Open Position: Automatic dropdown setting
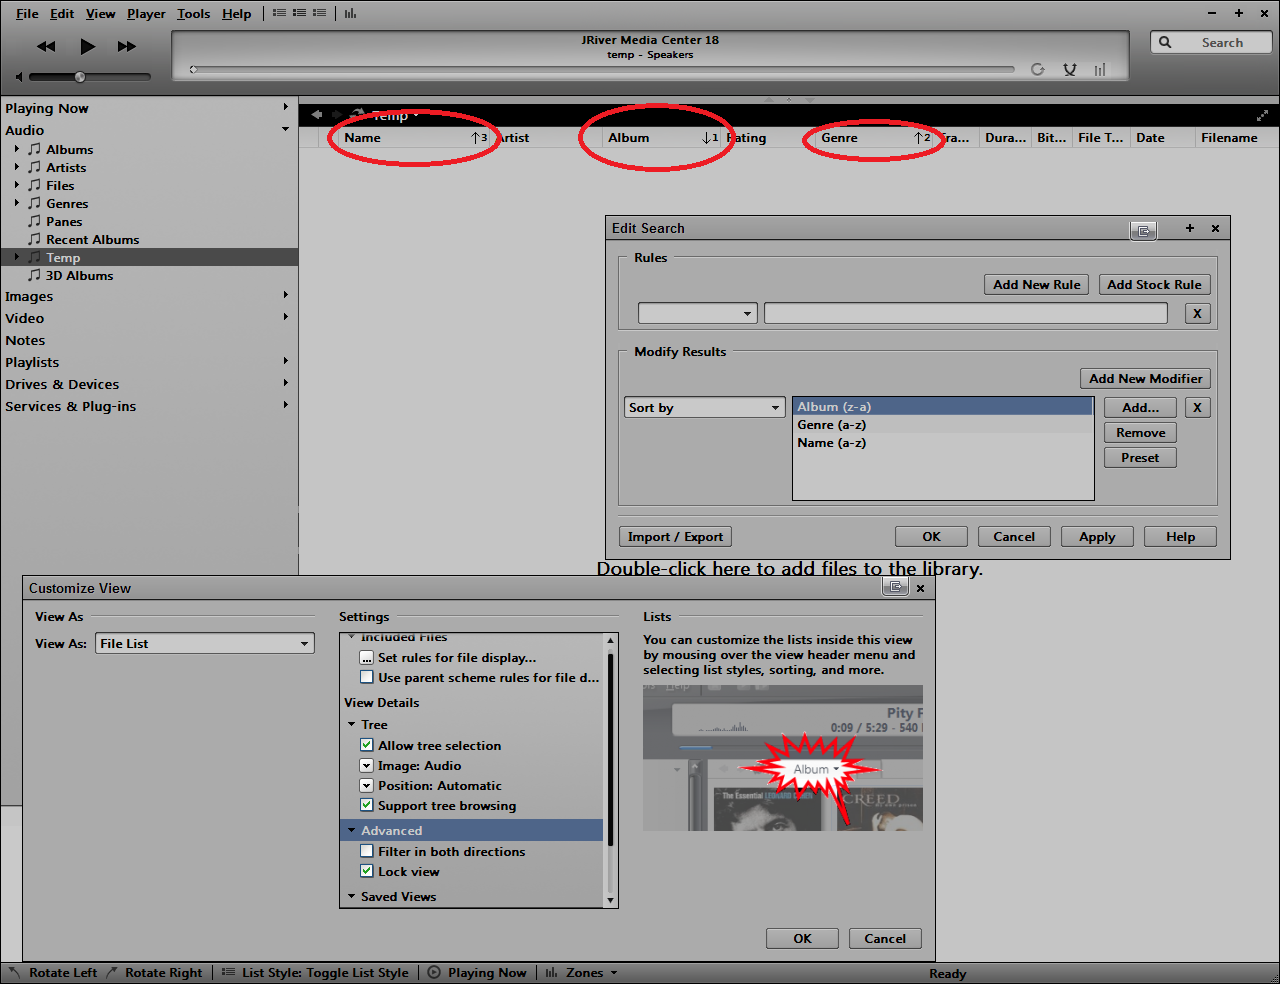This screenshot has width=1280, height=984. [367, 785]
